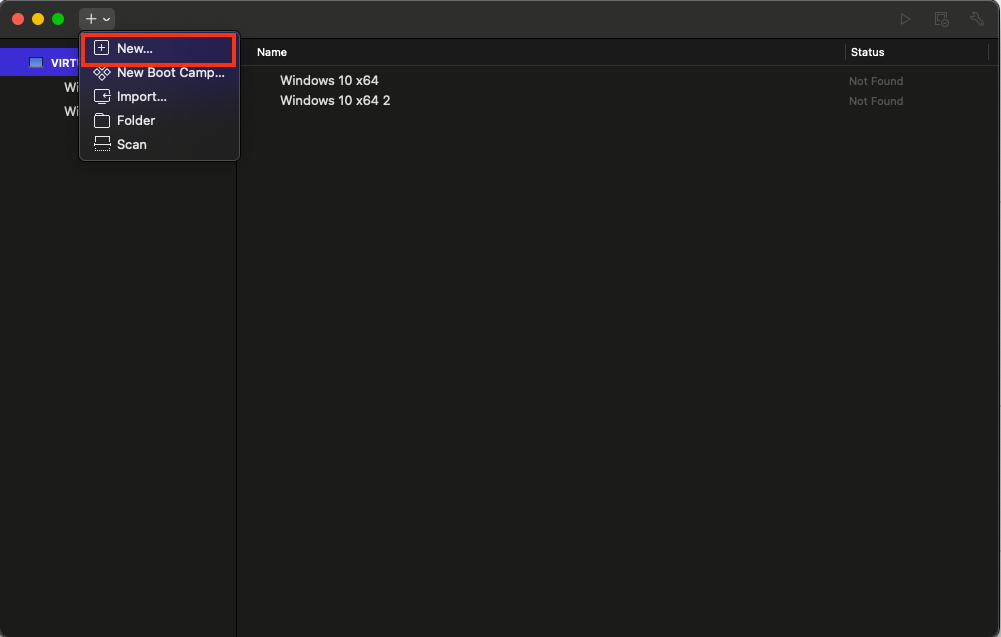
Task: Pick Import... in the dropdown menu
Action: (141, 97)
